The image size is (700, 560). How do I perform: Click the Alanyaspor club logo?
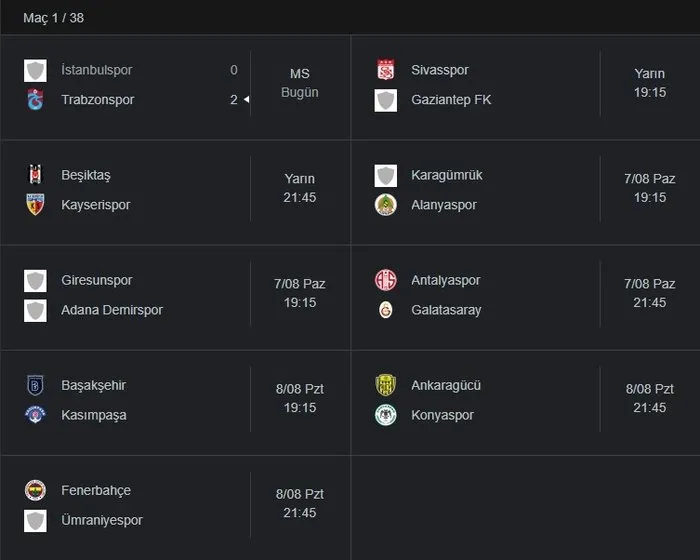[386, 205]
